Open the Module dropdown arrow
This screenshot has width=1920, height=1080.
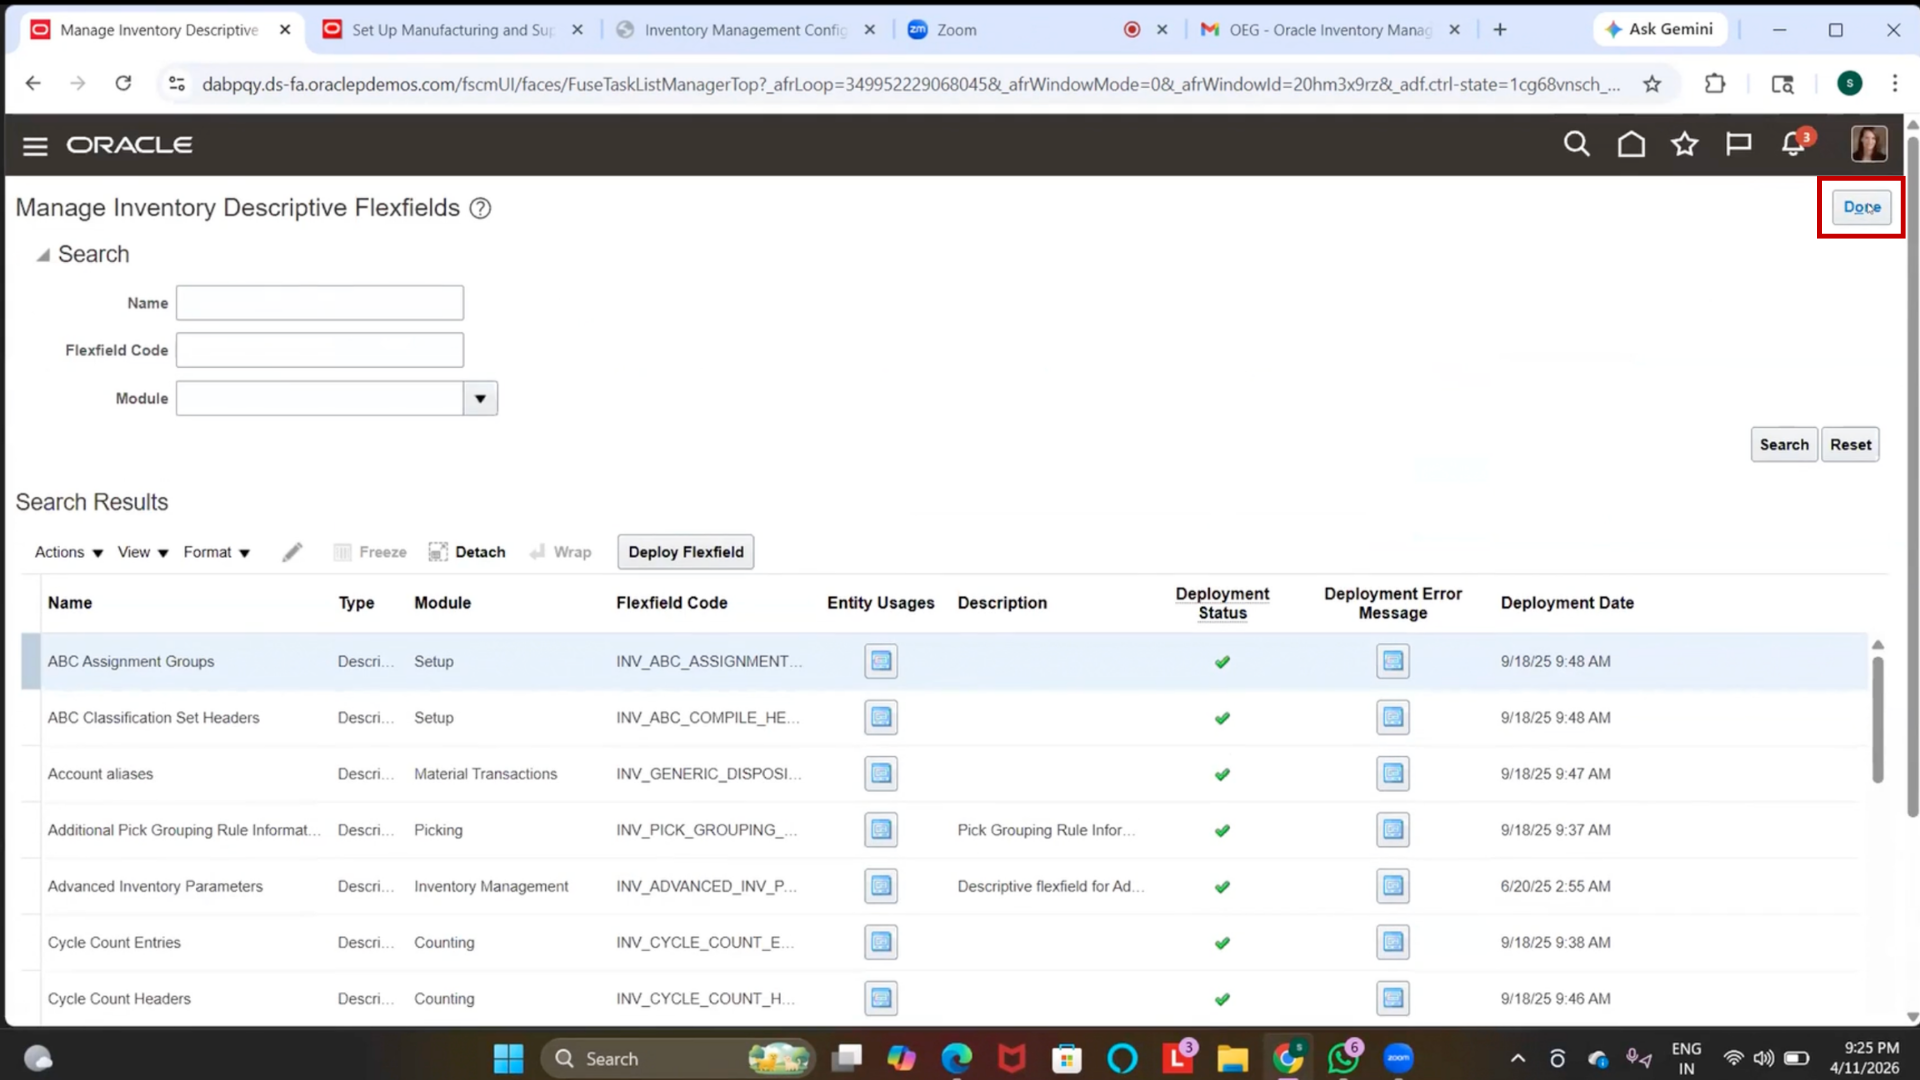(480, 398)
